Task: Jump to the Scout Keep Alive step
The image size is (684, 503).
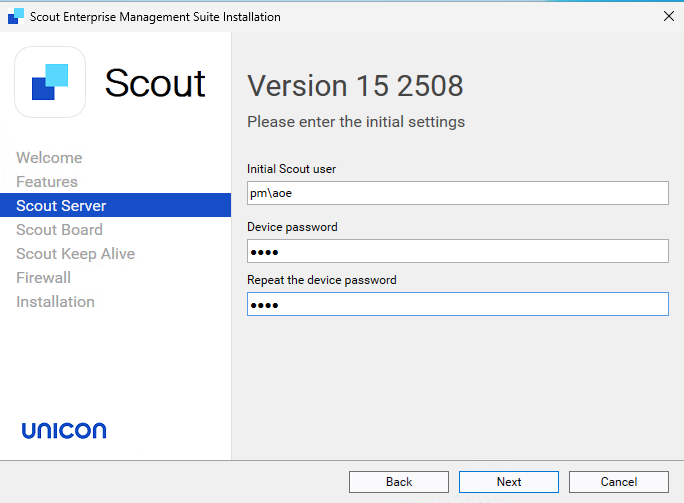Action: [75, 254]
